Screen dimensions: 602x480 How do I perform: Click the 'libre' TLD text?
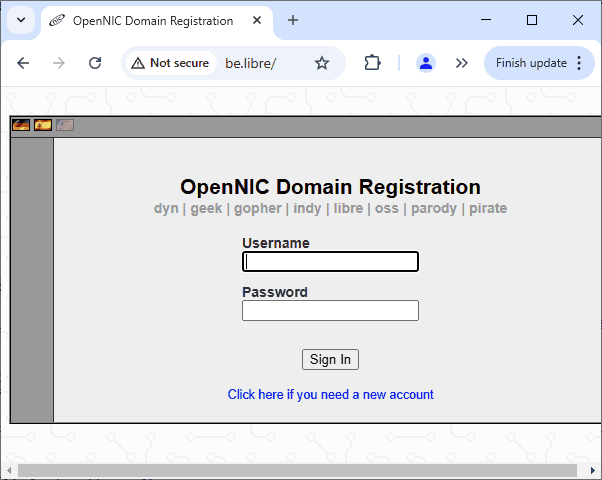coord(348,209)
